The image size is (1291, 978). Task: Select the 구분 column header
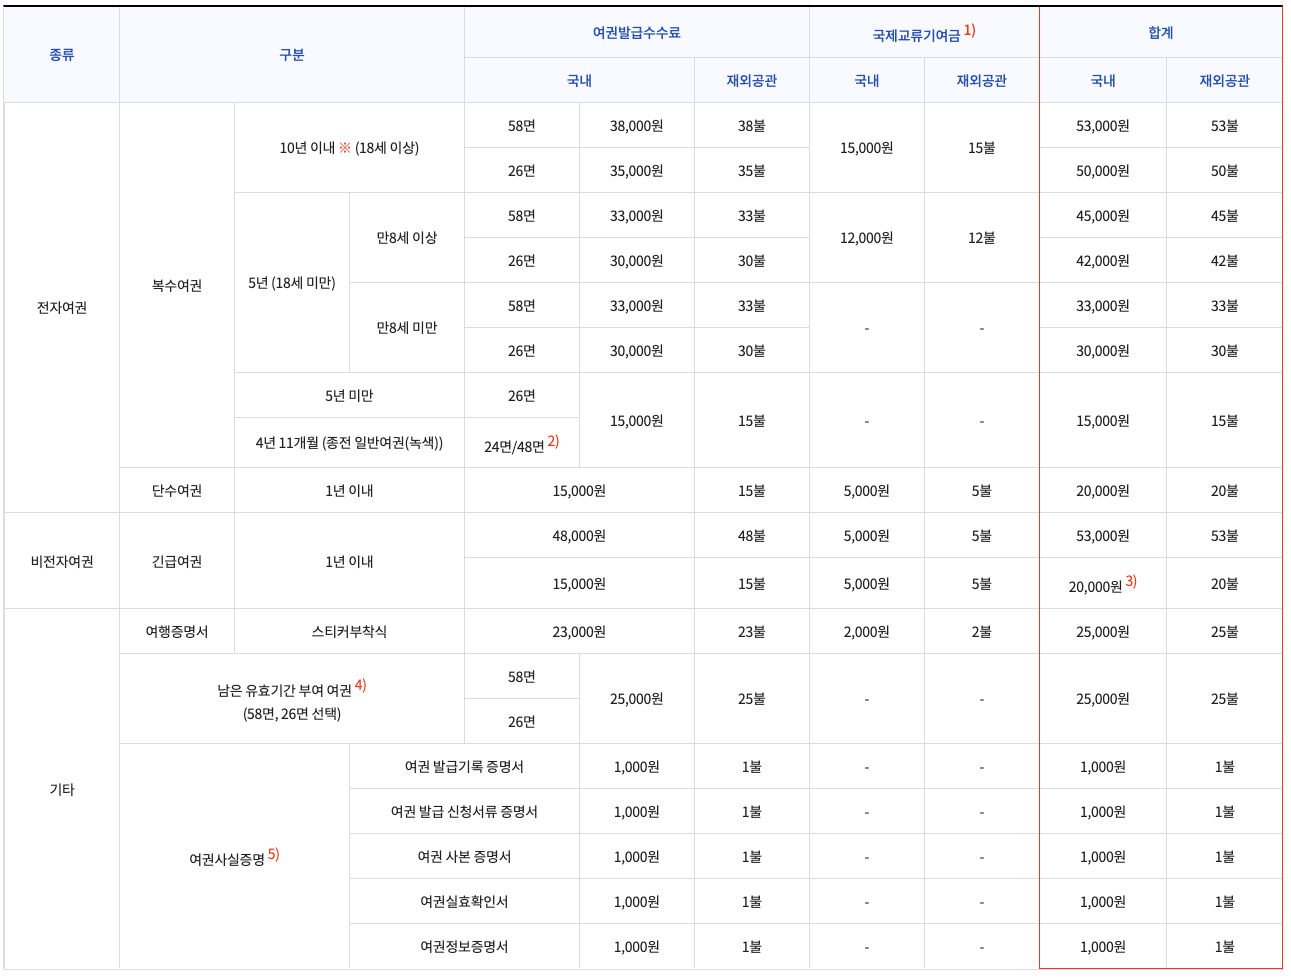click(x=292, y=55)
